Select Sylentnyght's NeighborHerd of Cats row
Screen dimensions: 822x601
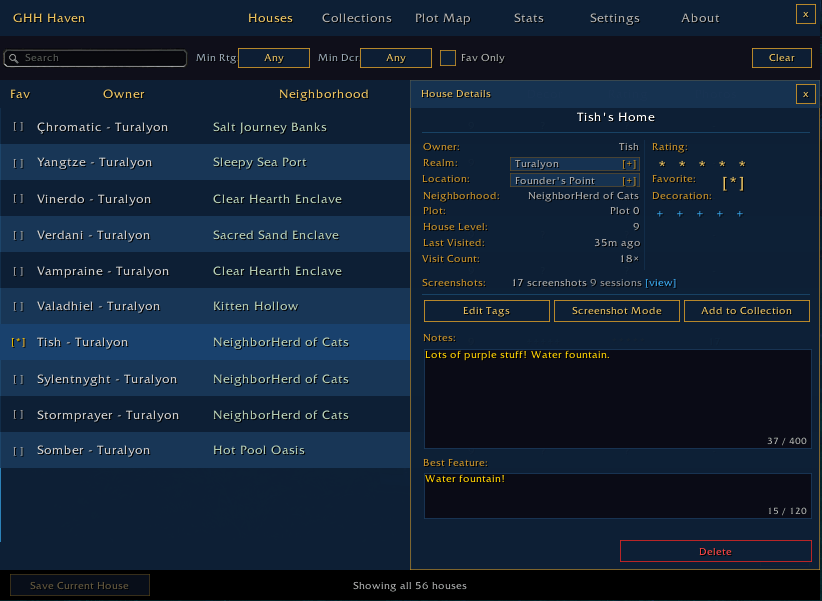point(205,379)
